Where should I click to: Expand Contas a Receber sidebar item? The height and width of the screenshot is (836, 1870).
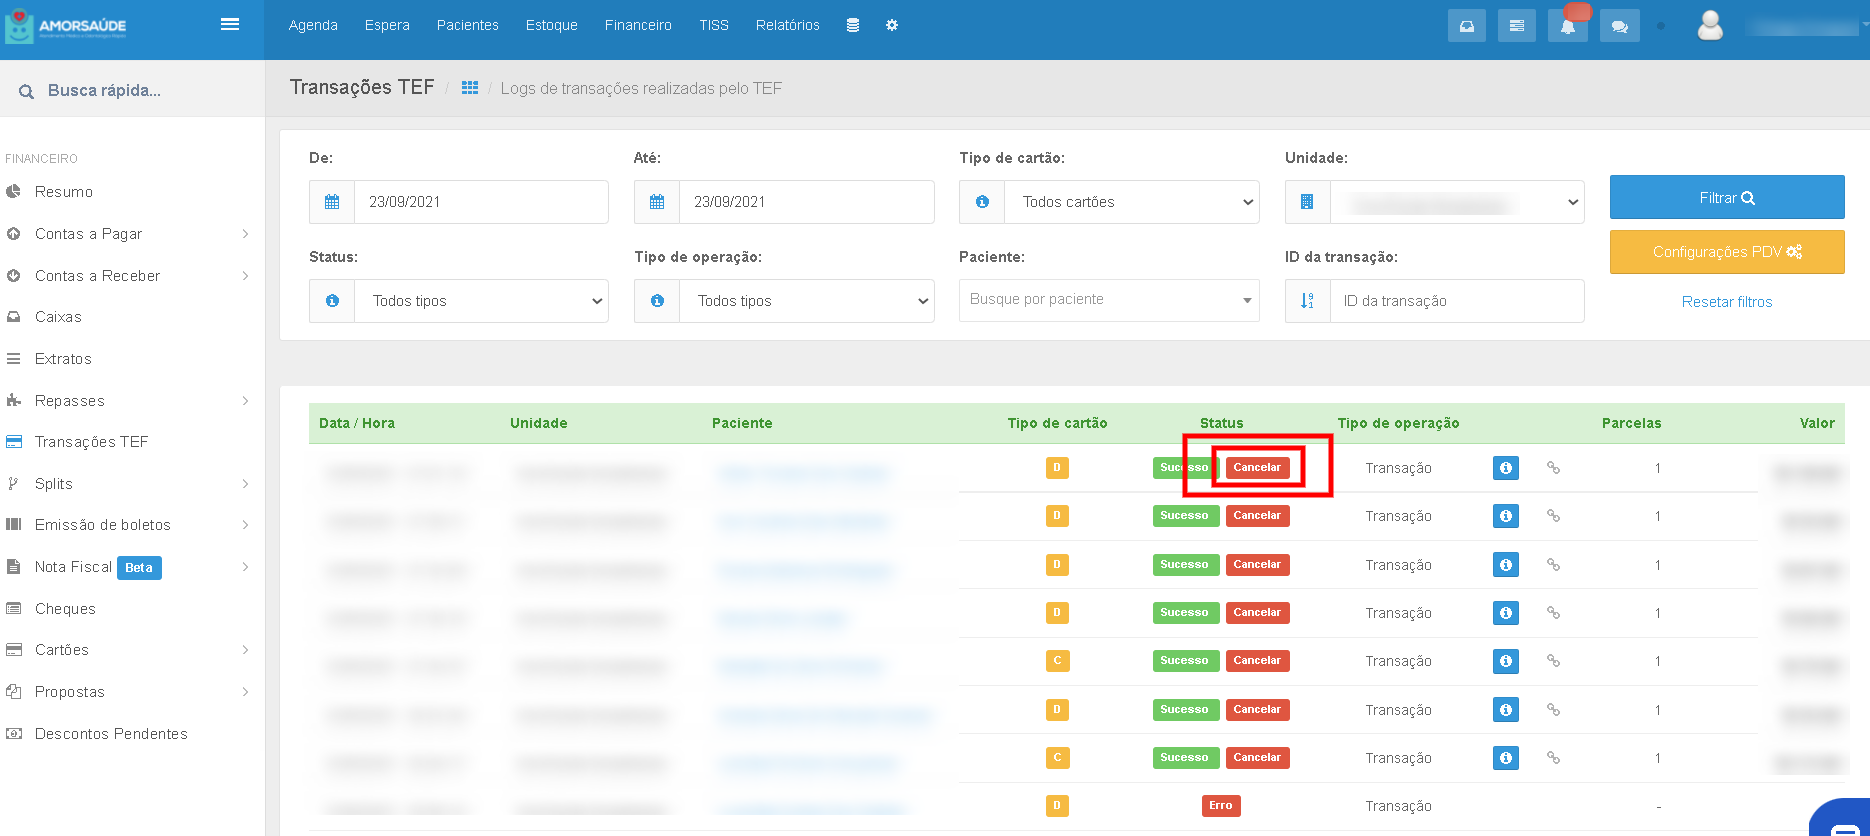(132, 276)
